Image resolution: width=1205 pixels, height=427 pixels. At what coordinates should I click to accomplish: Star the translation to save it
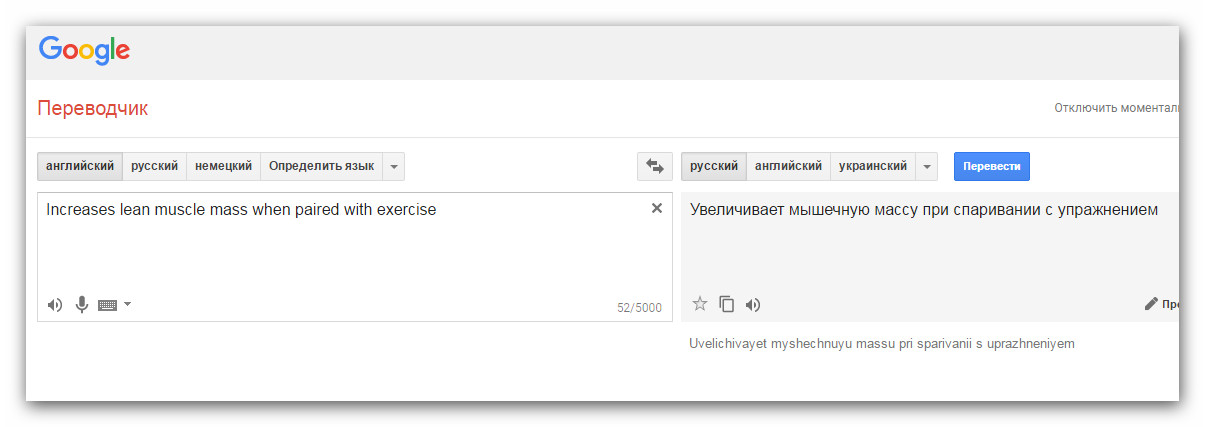[x=700, y=304]
